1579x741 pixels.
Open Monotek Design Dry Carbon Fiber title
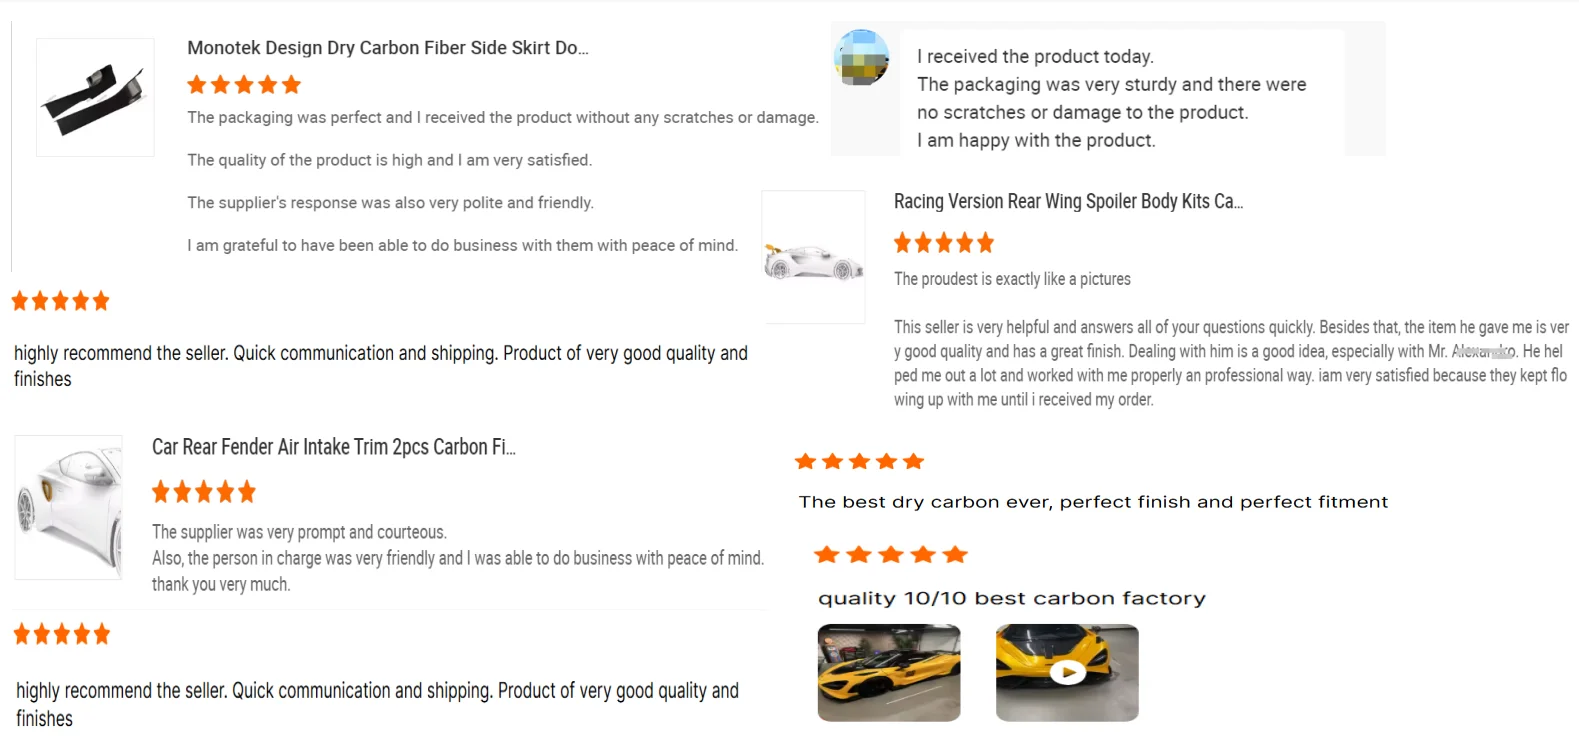[x=387, y=48]
